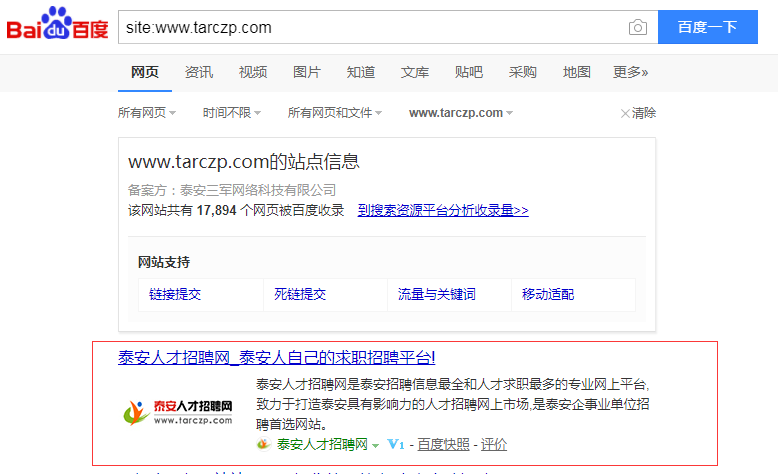Click the 备案方:泰安三军网络科技有限公司 text
778x474 pixels.
[232, 190]
